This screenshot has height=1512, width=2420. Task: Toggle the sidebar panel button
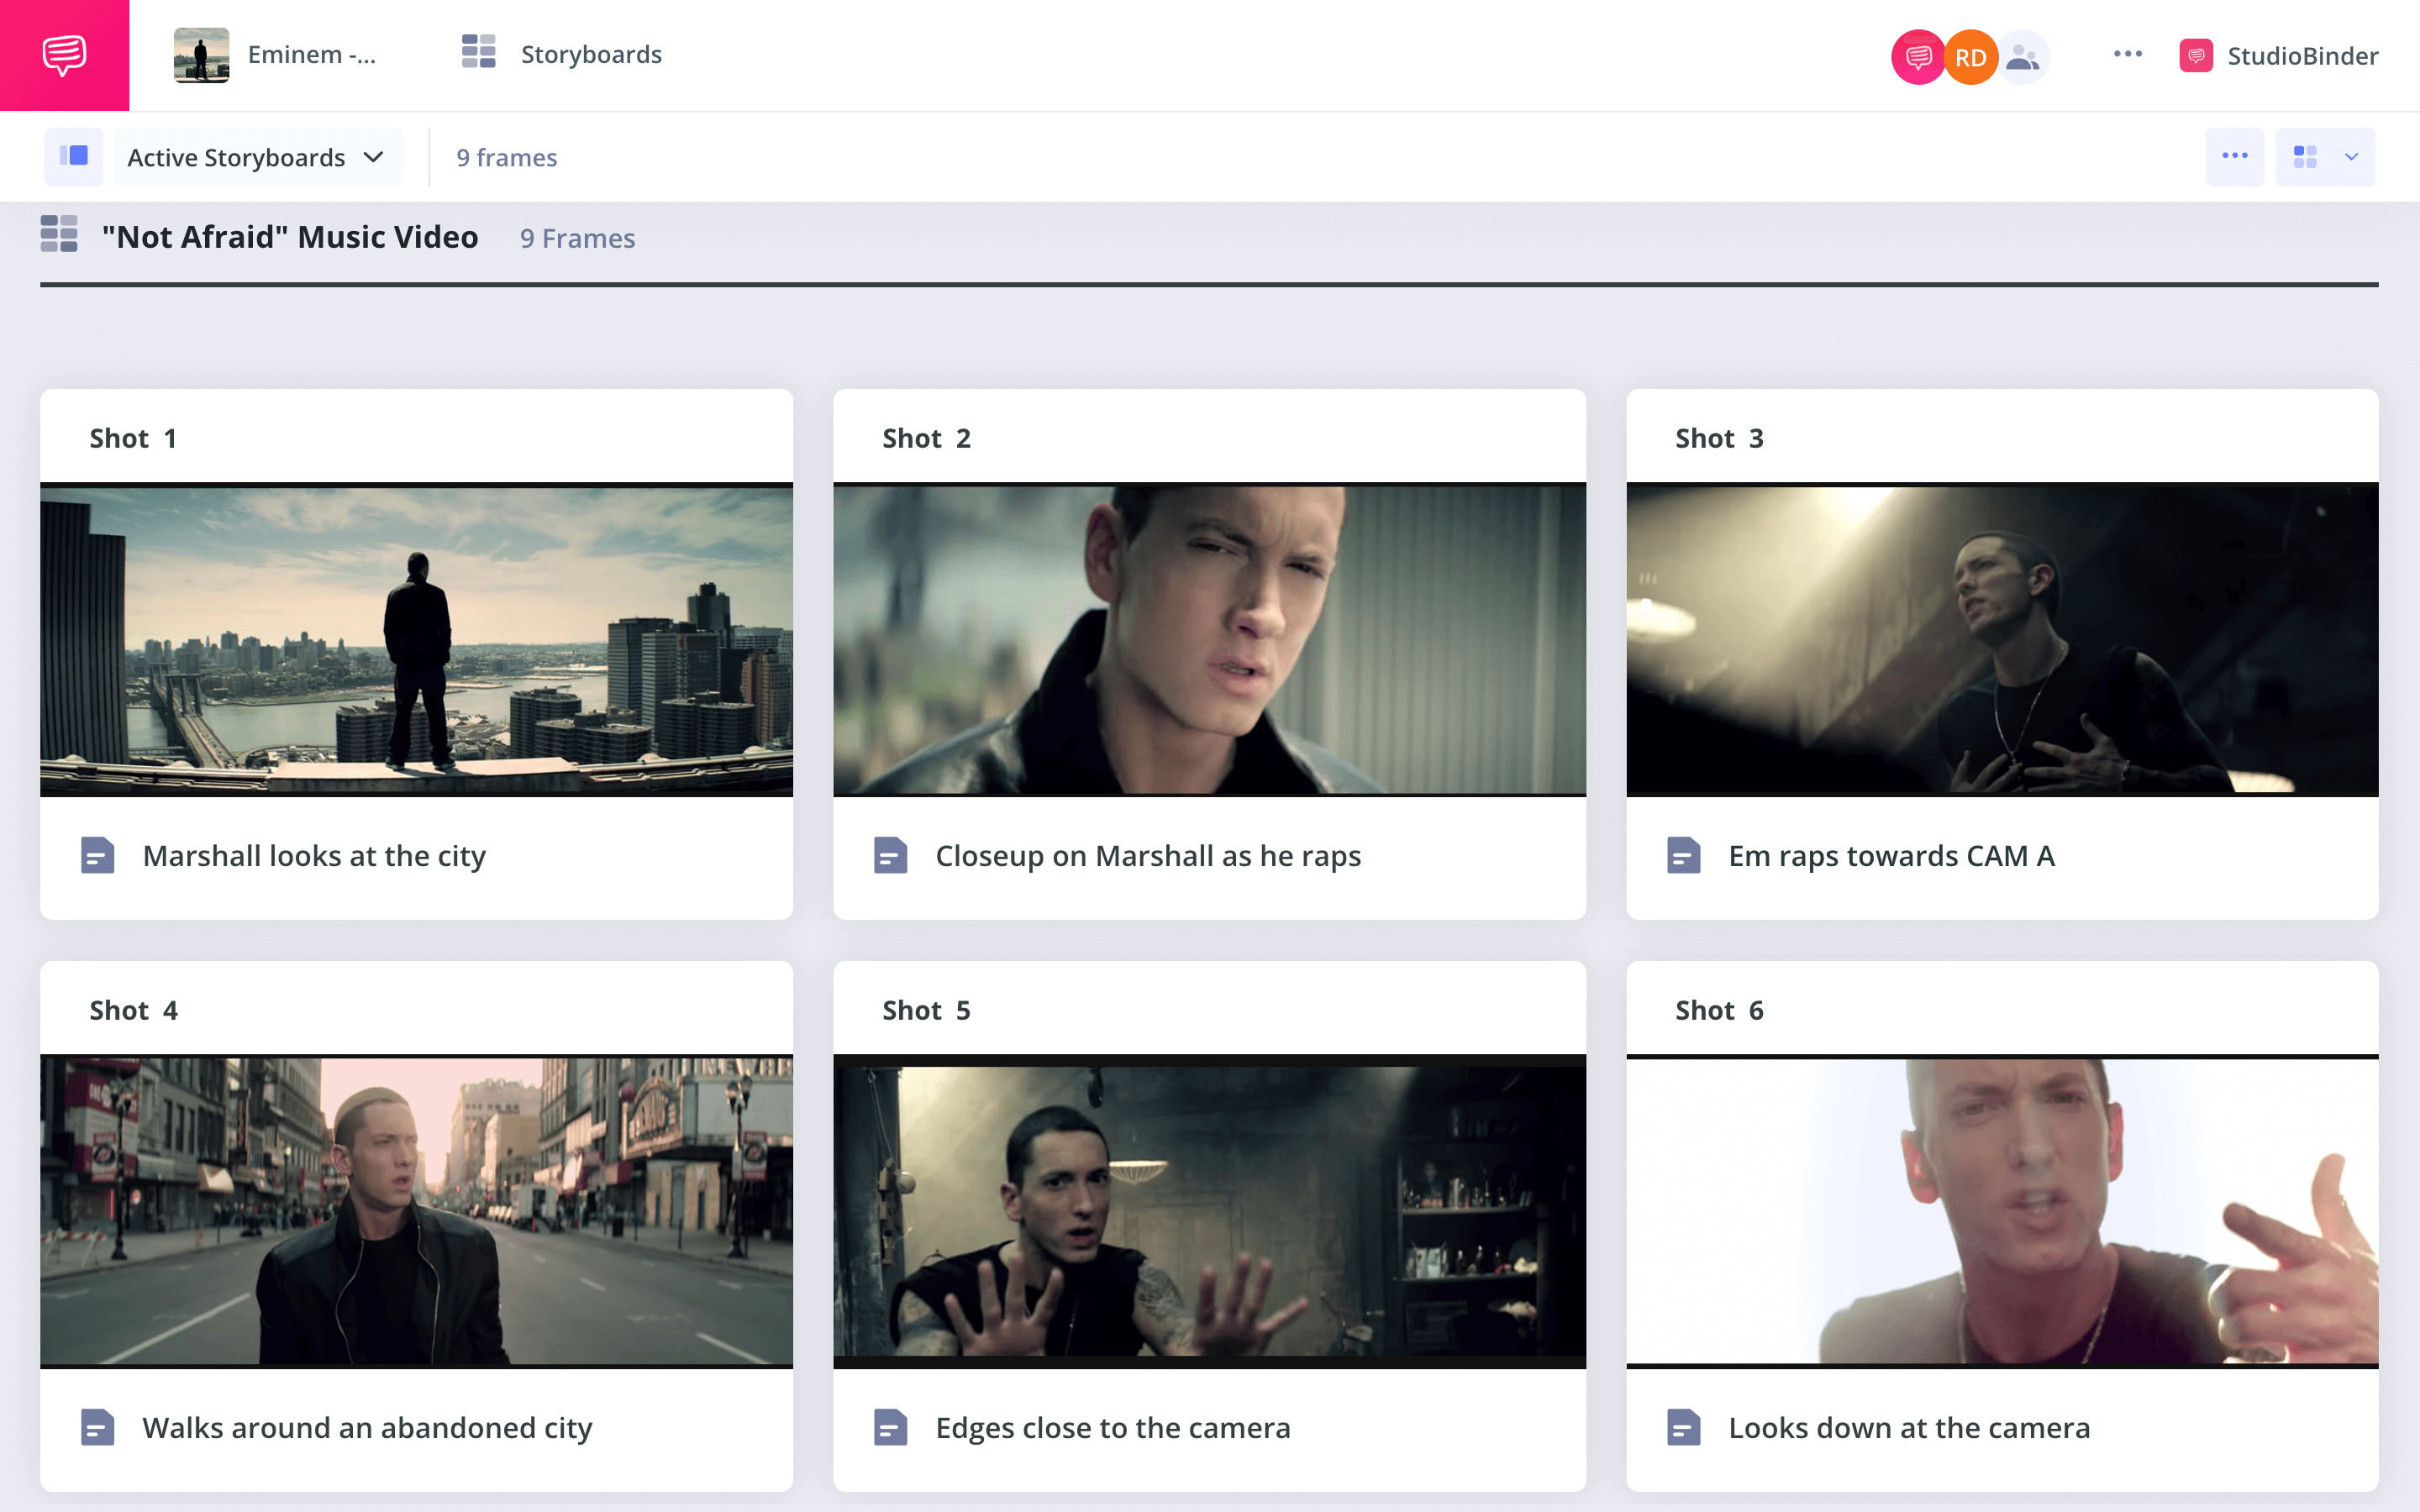point(74,157)
